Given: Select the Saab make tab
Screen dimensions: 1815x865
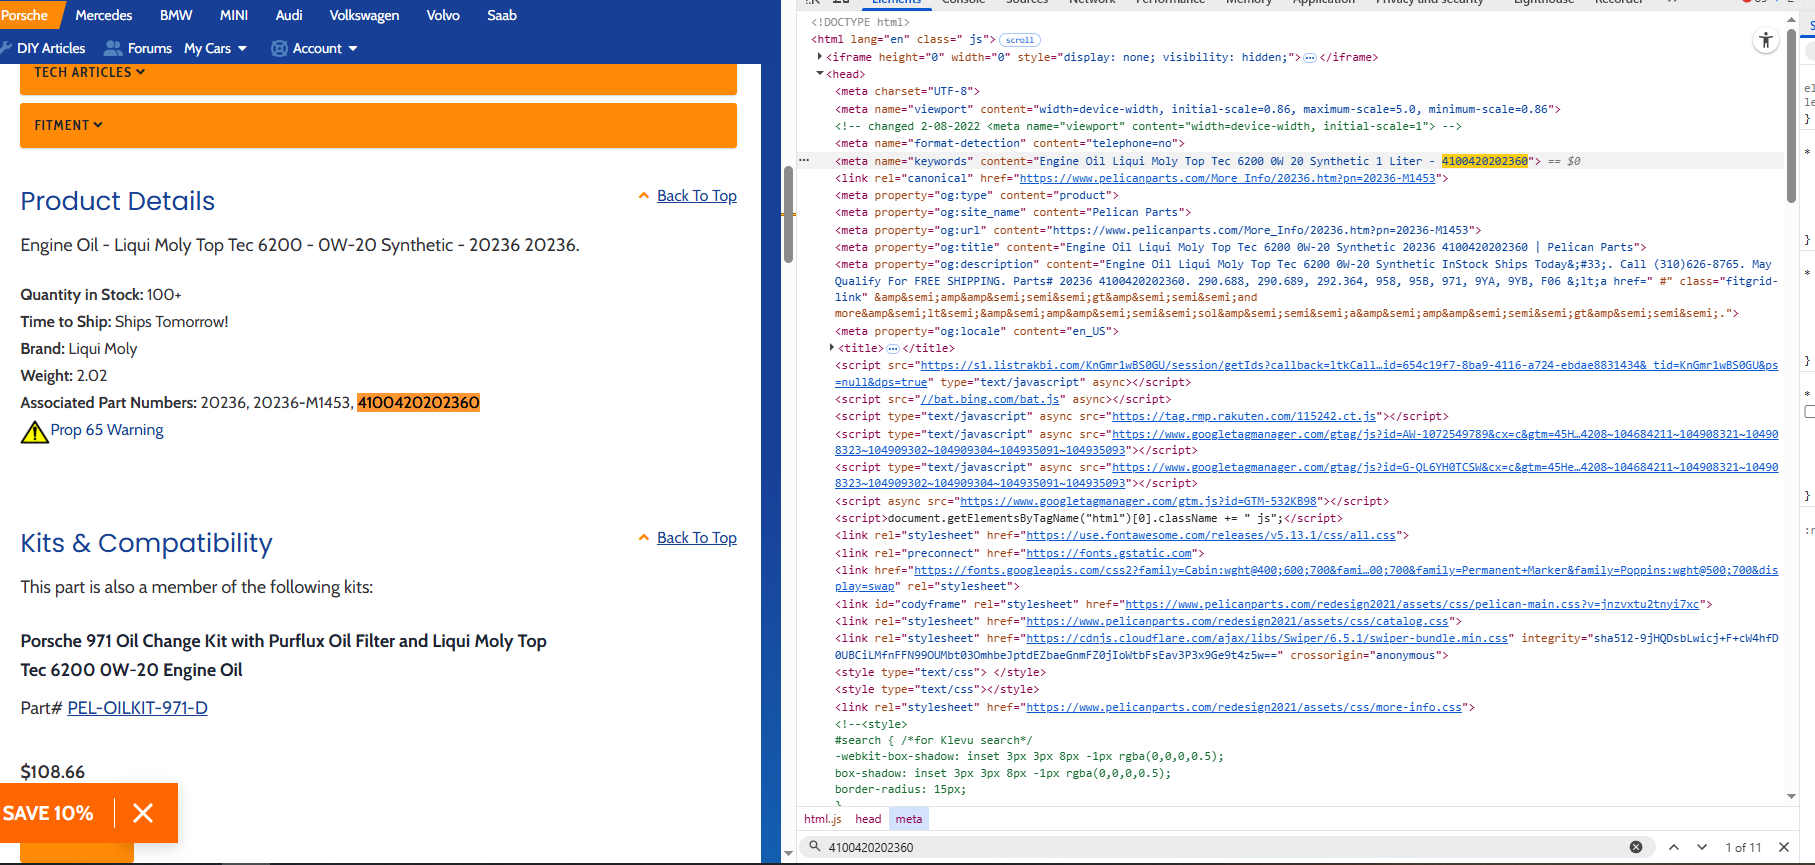Looking at the screenshot, I should 502,15.
